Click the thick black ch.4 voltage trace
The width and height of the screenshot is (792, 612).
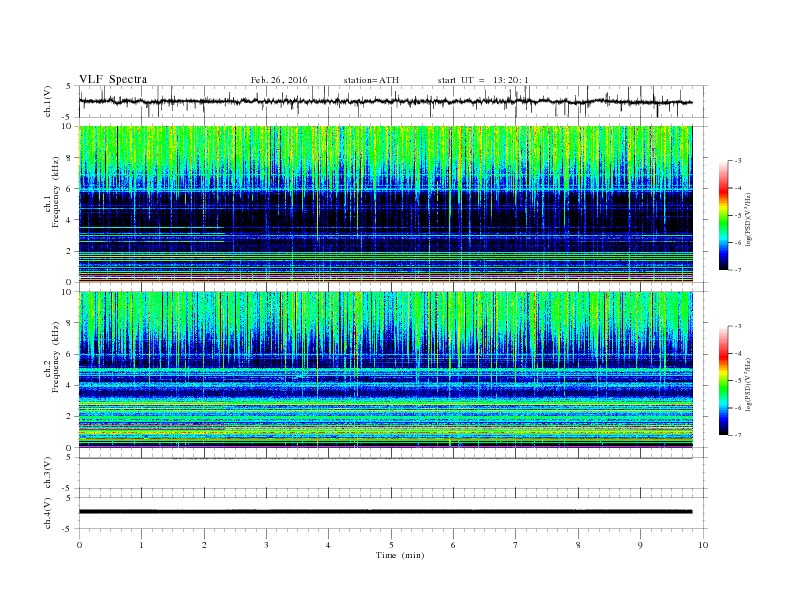pos(386,512)
